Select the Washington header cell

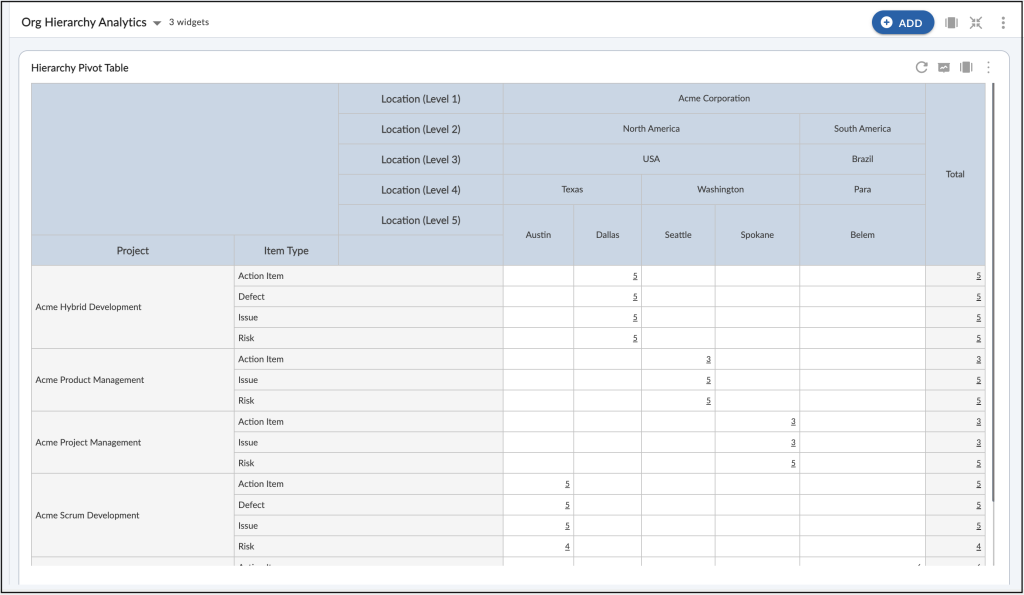[x=720, y=189]
